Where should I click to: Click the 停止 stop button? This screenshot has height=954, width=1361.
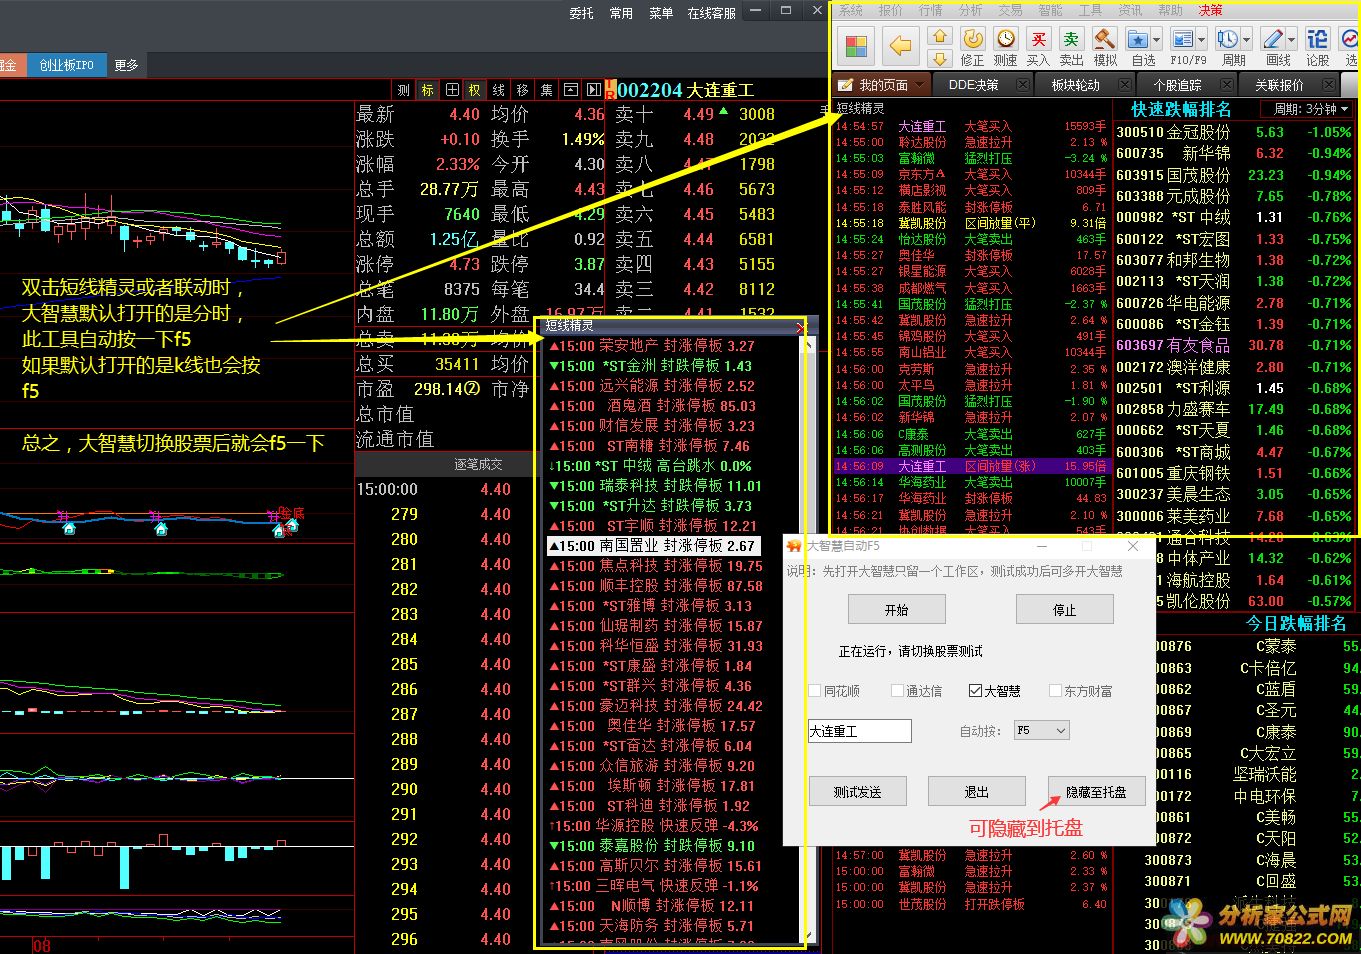(1065, 609)
